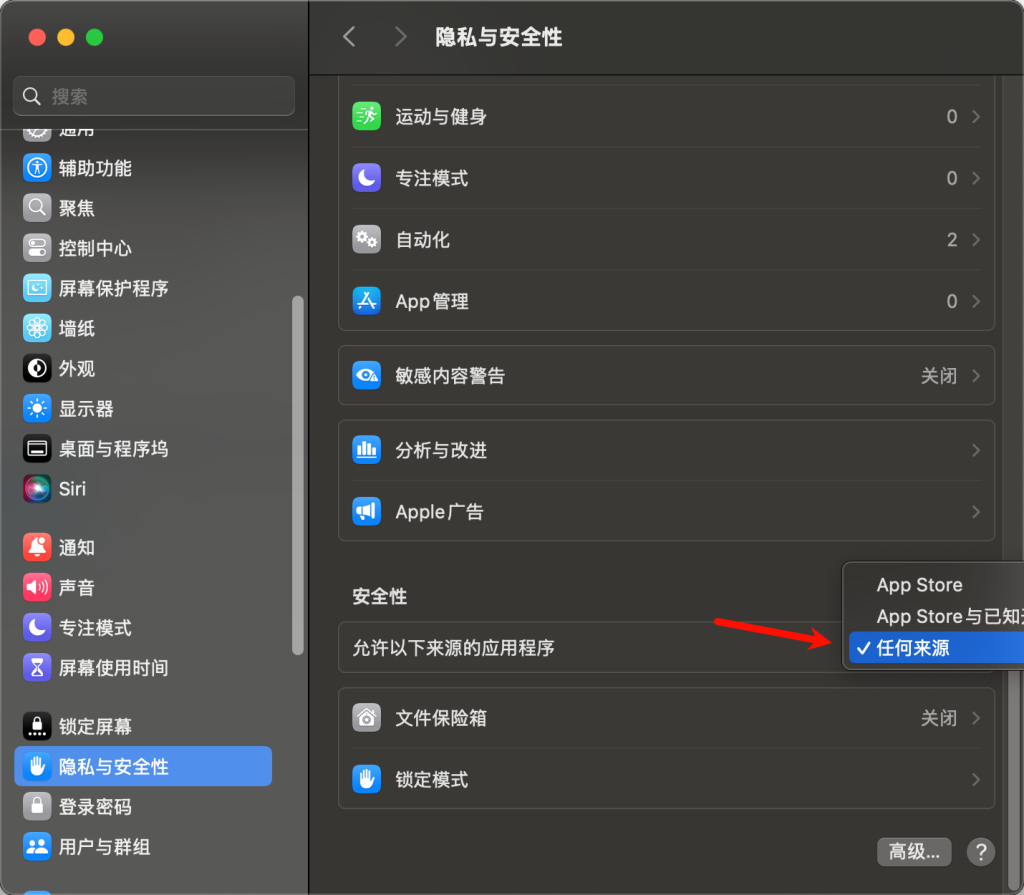This screenshot has width=1024, height=895.
Task: Open 显示器 settings in sidebar
Action: click(86, 409)
